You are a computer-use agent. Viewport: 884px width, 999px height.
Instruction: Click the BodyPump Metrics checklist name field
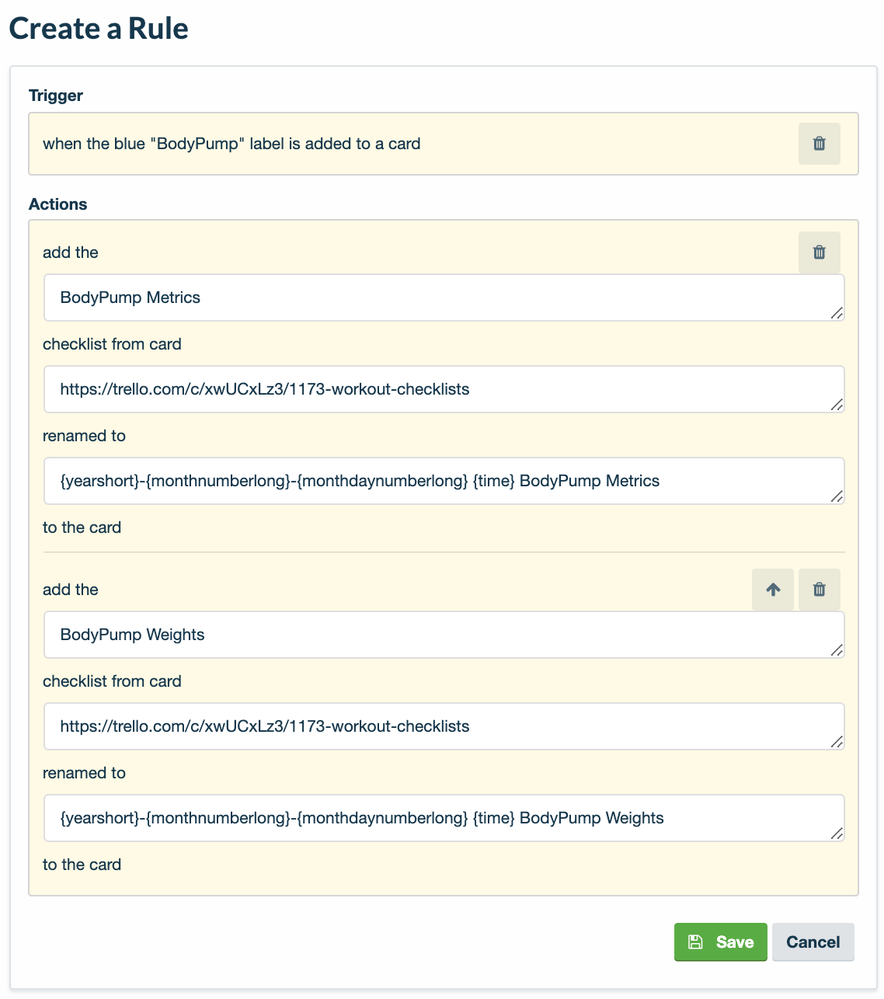point(440,297)
